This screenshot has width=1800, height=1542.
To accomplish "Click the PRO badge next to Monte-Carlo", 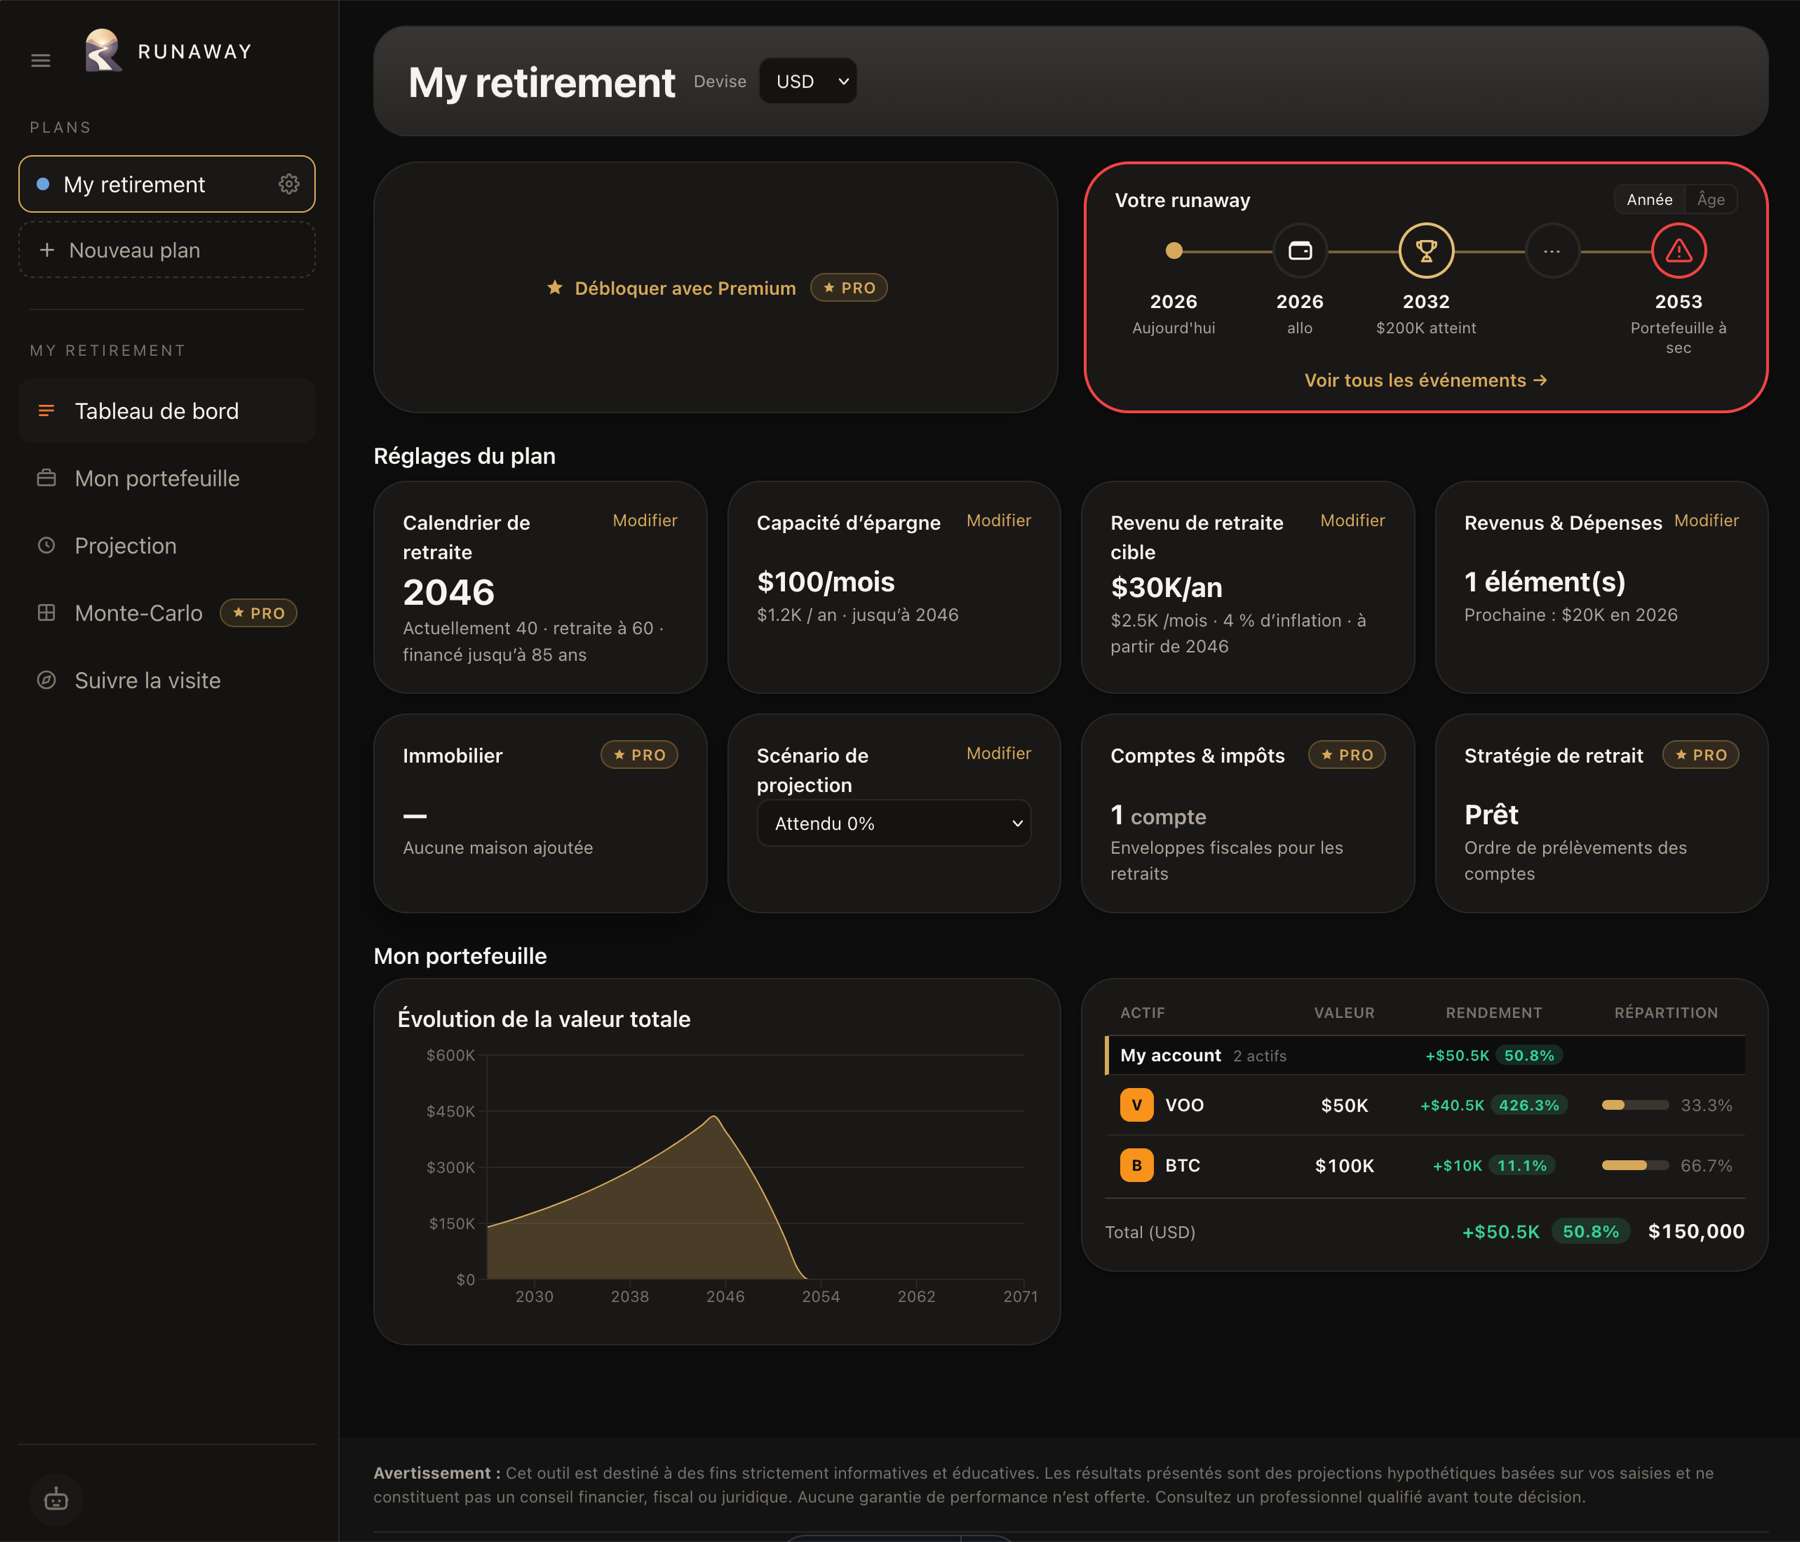I will coord(258,613).
